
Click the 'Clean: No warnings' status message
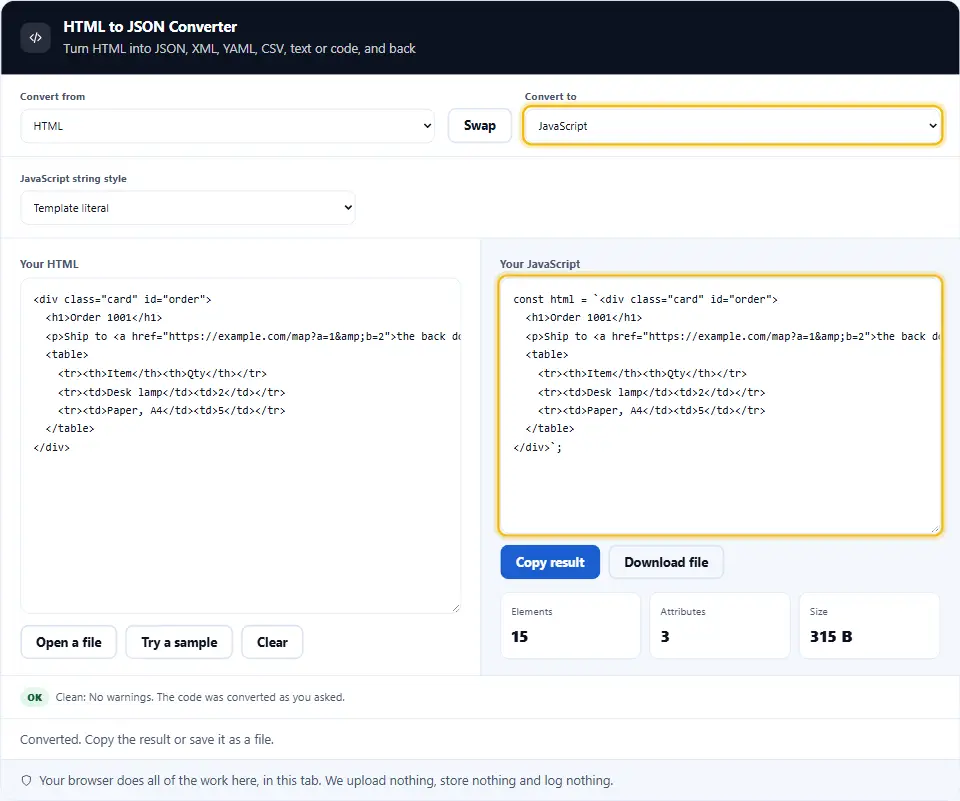click(x=200, y=698)
